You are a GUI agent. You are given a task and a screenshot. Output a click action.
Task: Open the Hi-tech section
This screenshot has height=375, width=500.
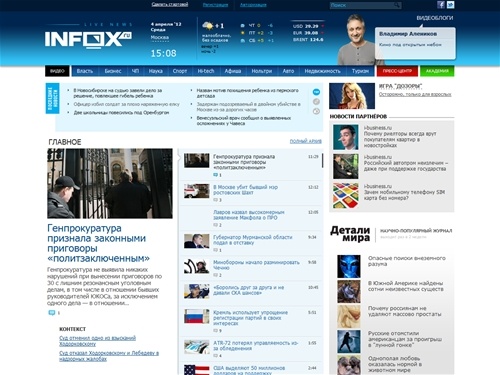[206, 71]
